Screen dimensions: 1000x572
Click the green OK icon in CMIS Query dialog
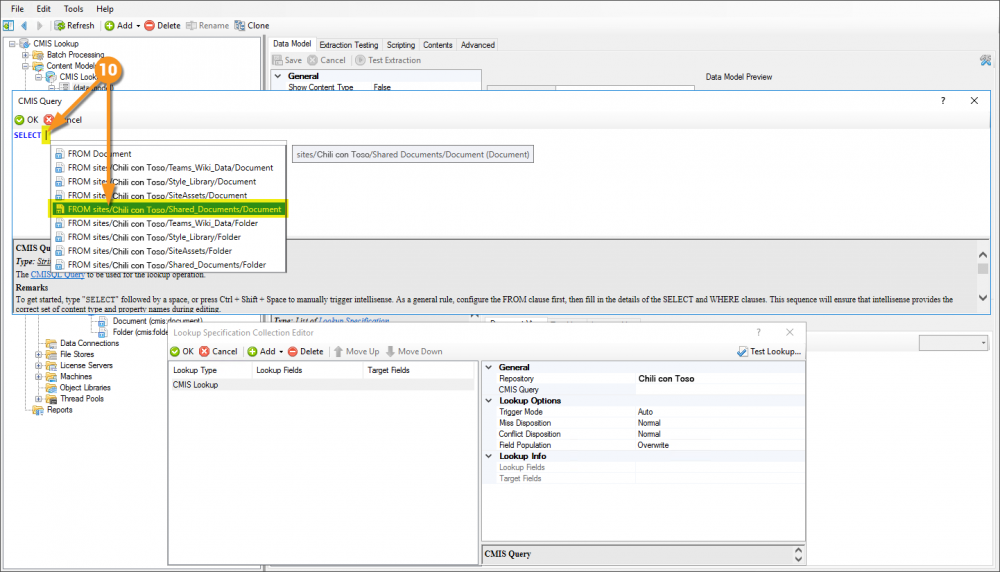pos(19,120)
